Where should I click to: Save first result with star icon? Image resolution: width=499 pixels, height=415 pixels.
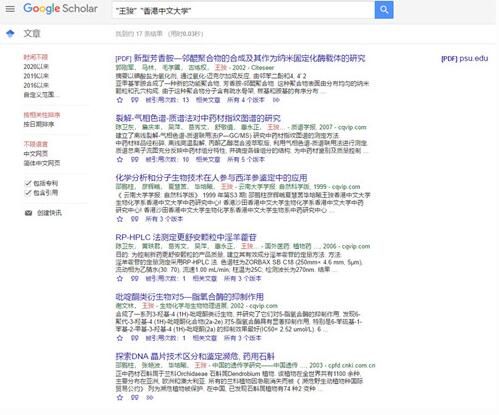tap(120, 100)
